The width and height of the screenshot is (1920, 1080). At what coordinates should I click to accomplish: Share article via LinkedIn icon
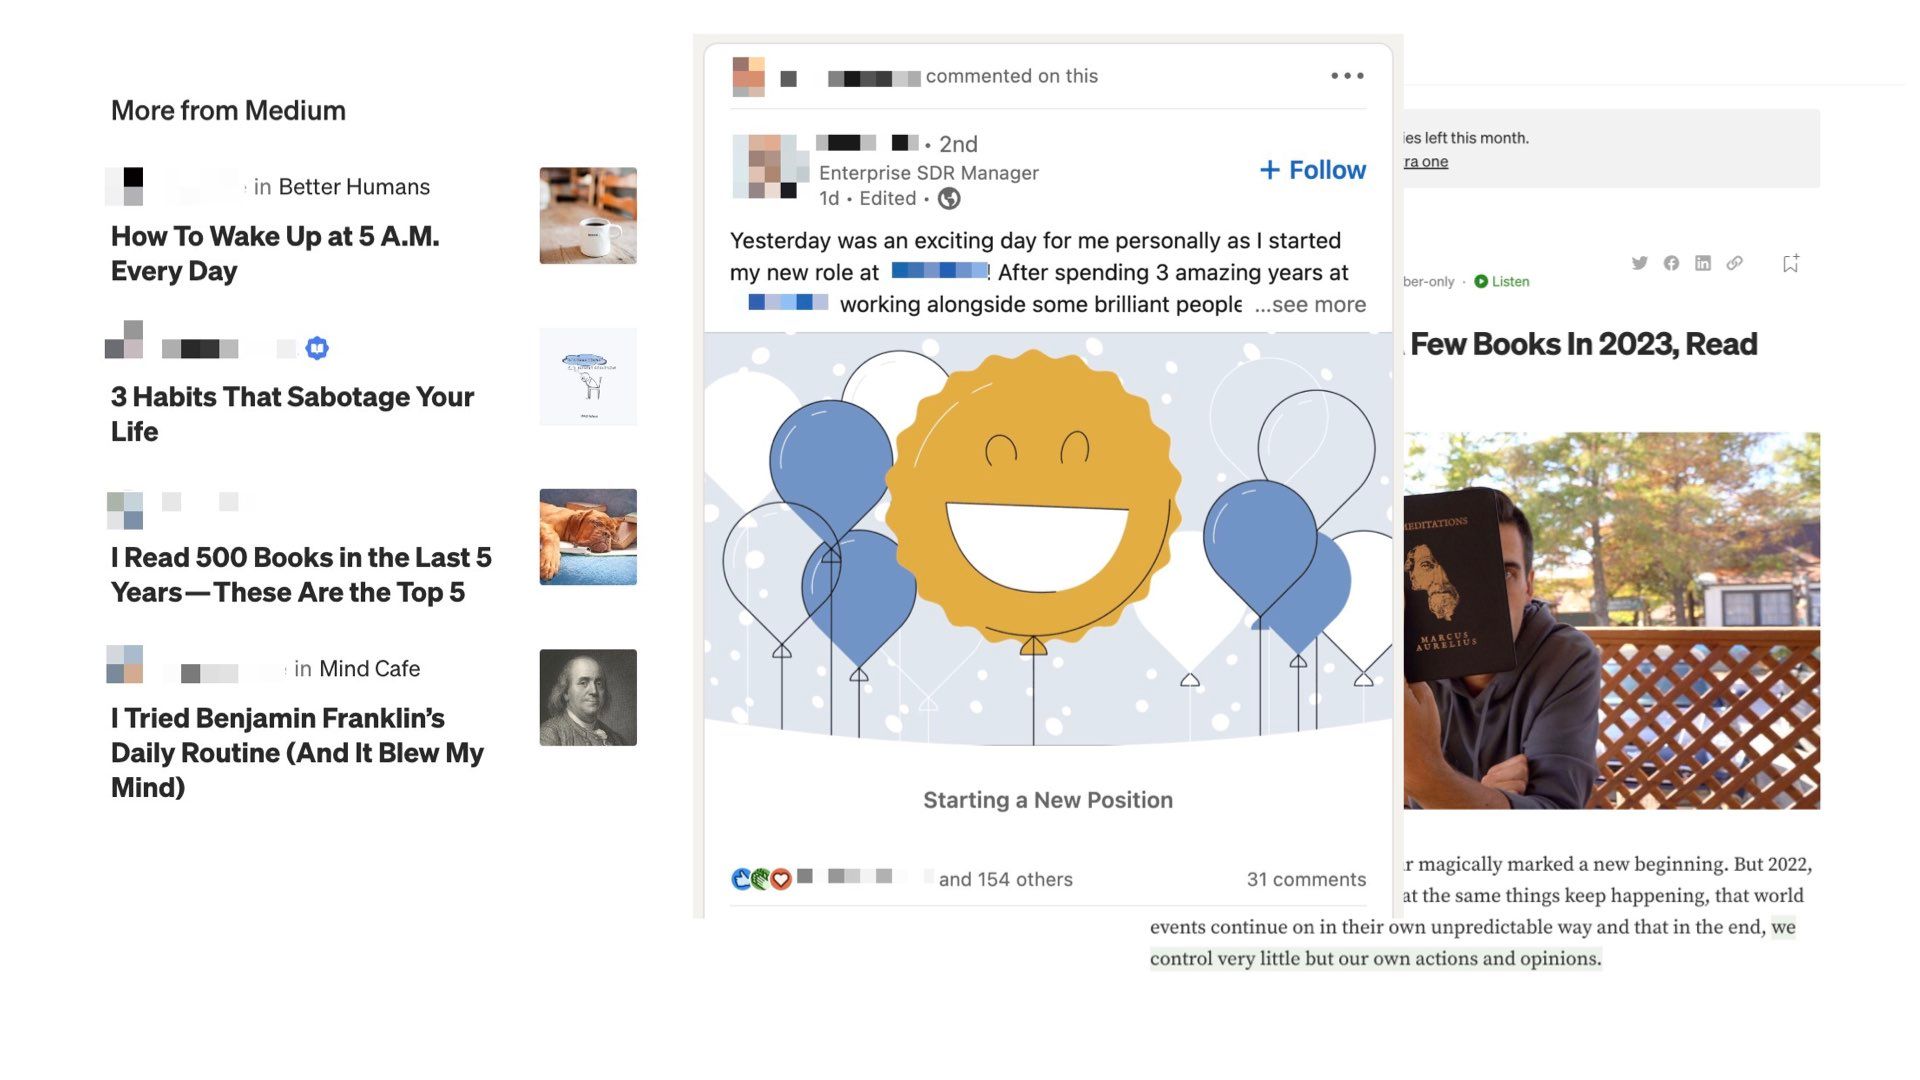point(1703,263)
